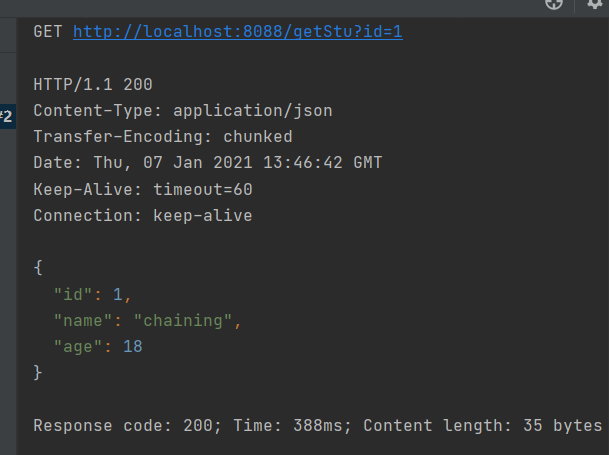Click the "id" key in the JSON body
The image size is (609, 455).
click(x=68, y=294)
